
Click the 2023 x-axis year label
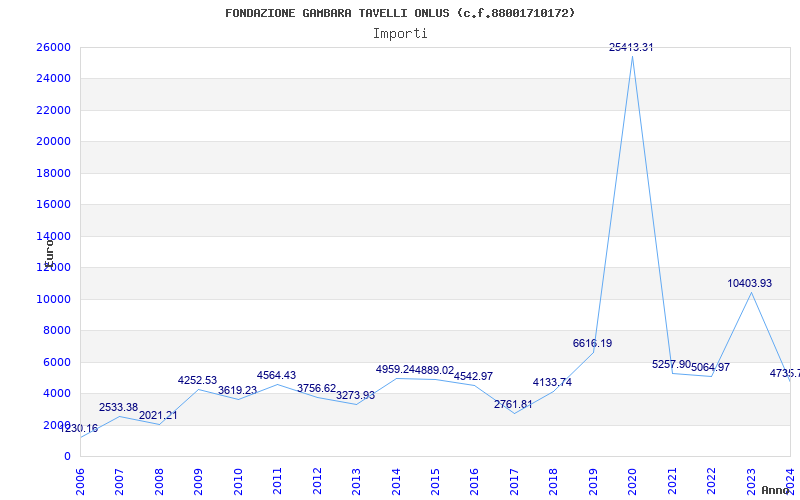[751, 482]
